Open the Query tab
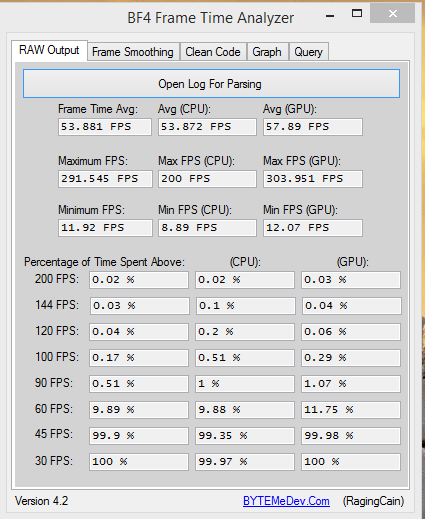 point(309,52)
